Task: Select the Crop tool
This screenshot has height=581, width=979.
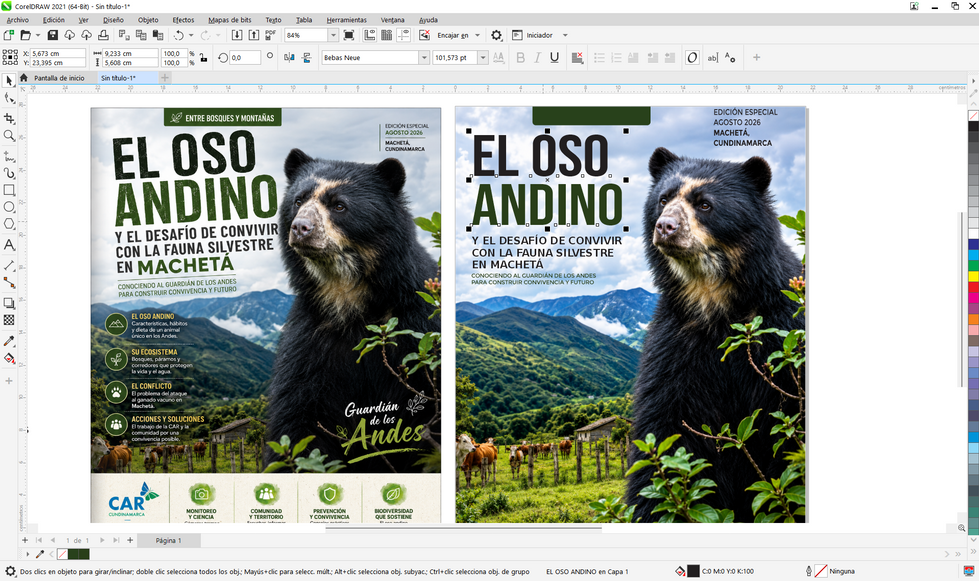Action: tap(9, 118)
